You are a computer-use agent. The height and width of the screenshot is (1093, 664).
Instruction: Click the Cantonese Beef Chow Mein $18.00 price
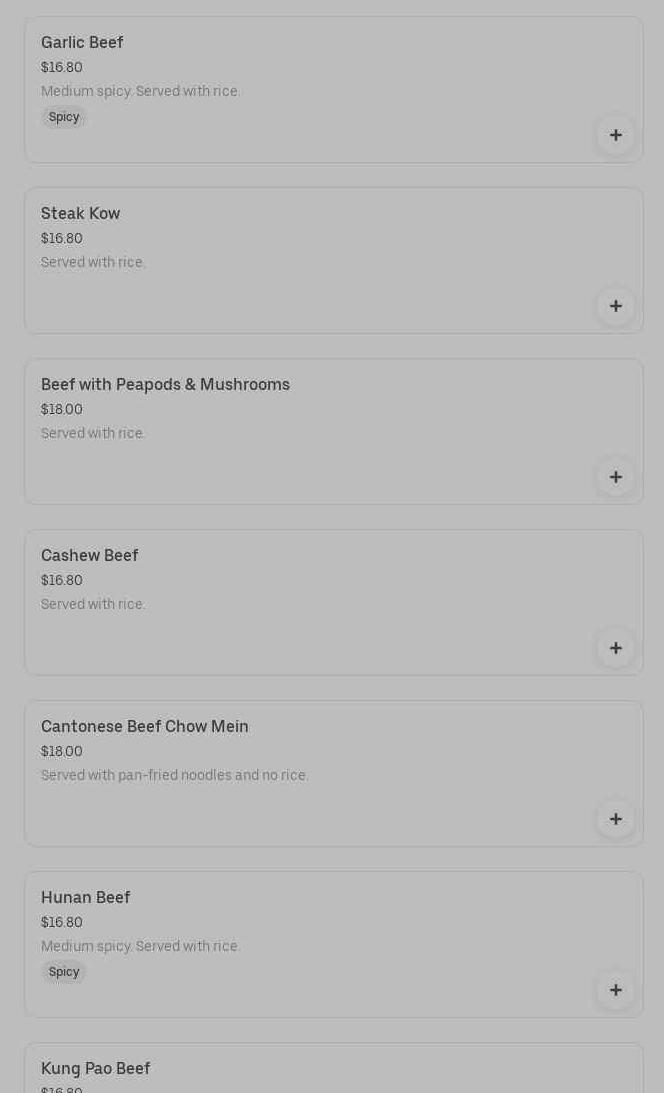62,752
